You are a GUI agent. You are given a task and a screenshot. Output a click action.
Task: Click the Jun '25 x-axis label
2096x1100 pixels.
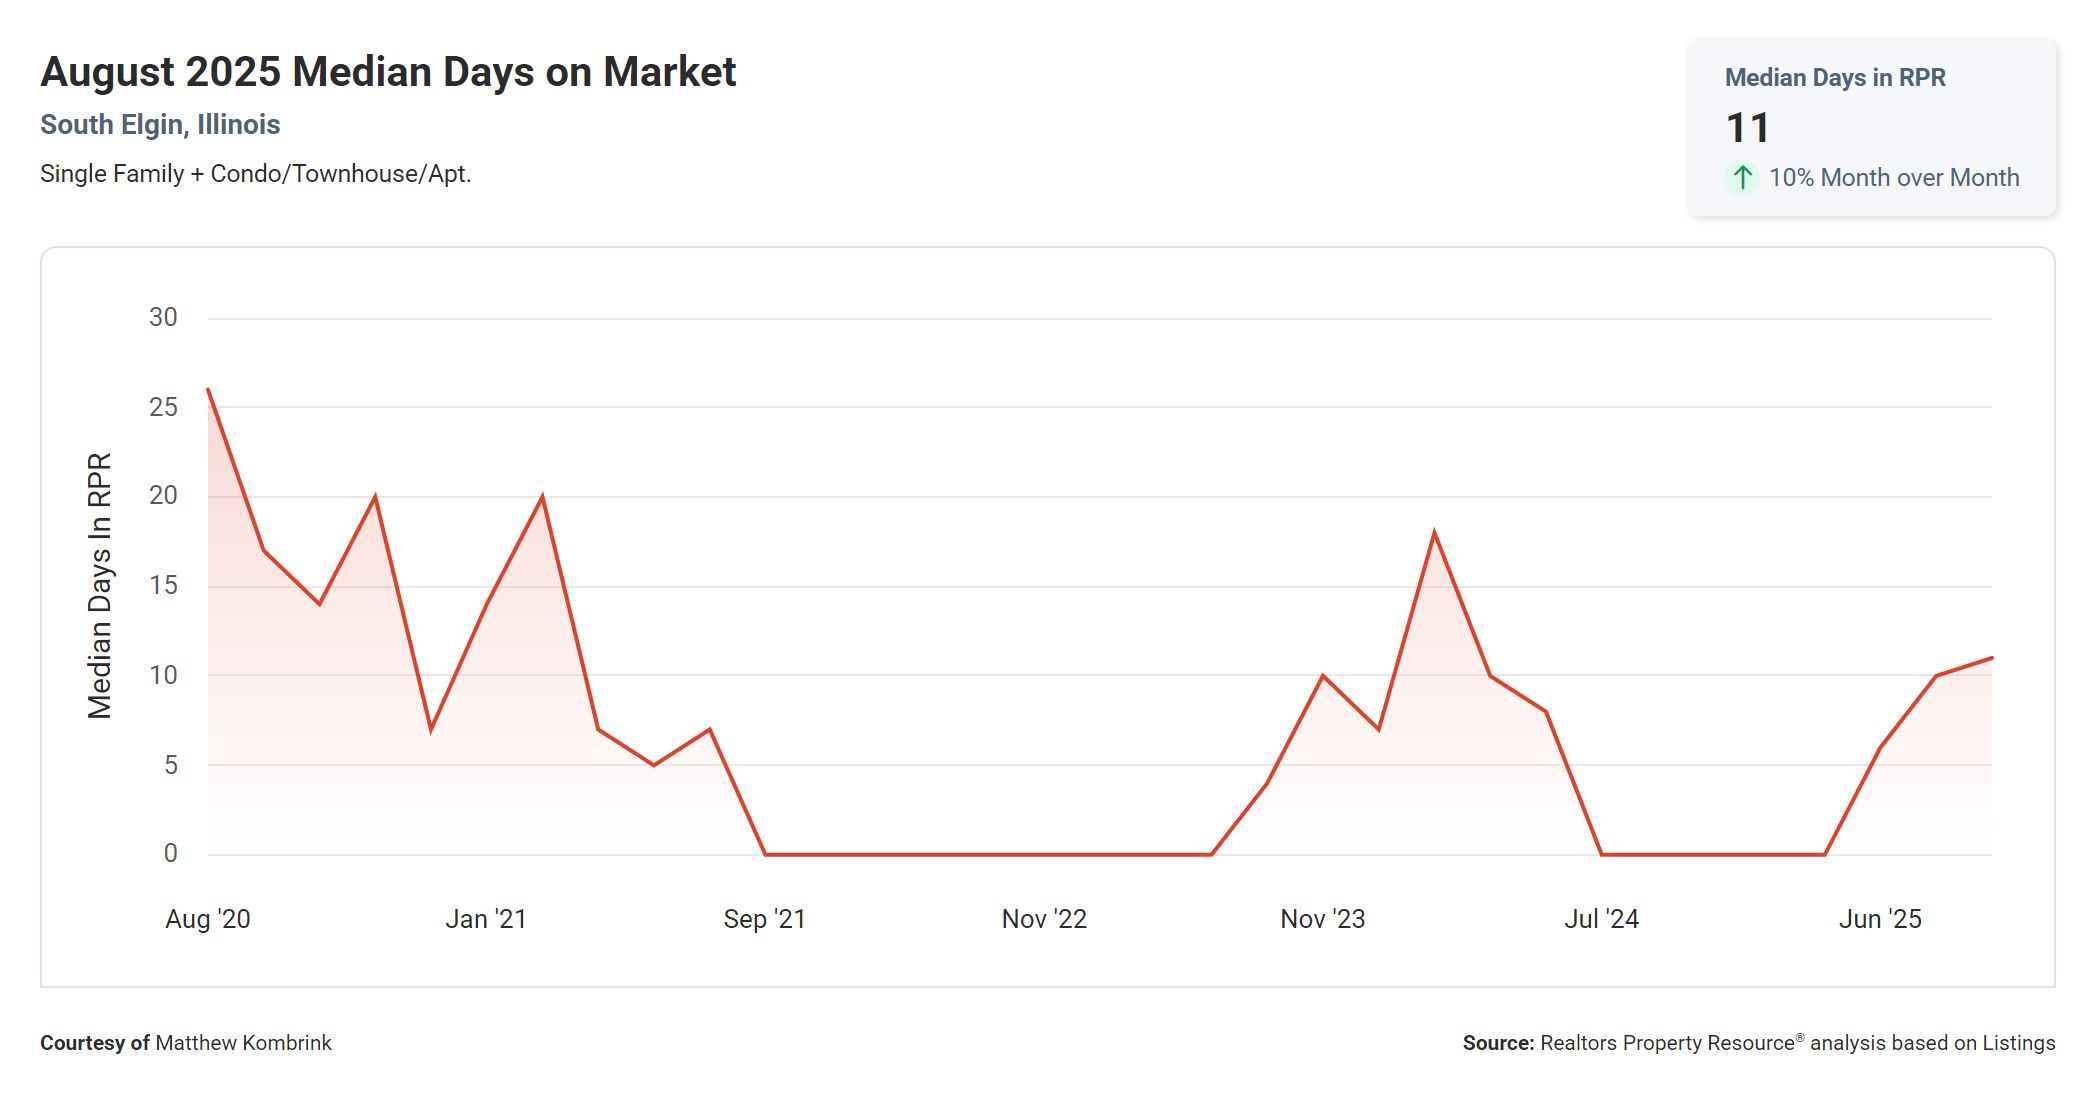coord(1880,919)
